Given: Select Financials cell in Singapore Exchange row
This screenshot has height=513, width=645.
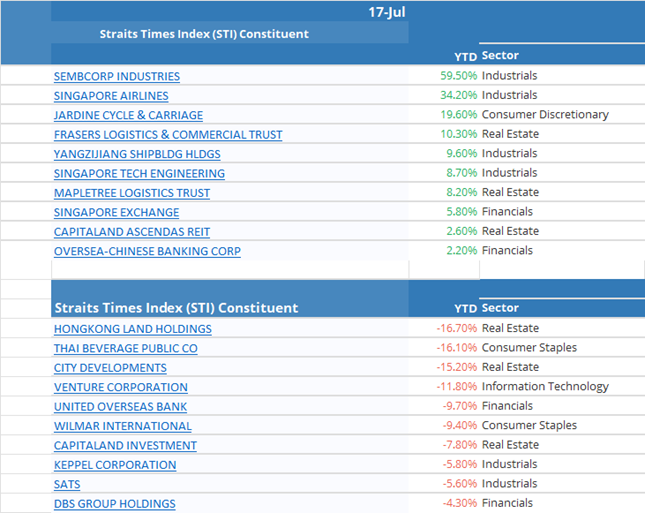Looking at the screenshot, I should [507, 211].
